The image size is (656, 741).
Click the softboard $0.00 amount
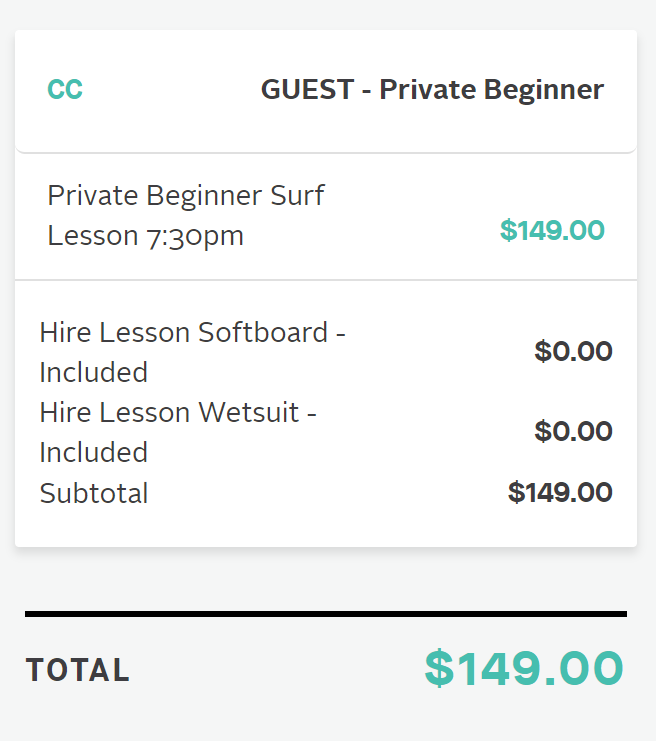click(573, 351)
